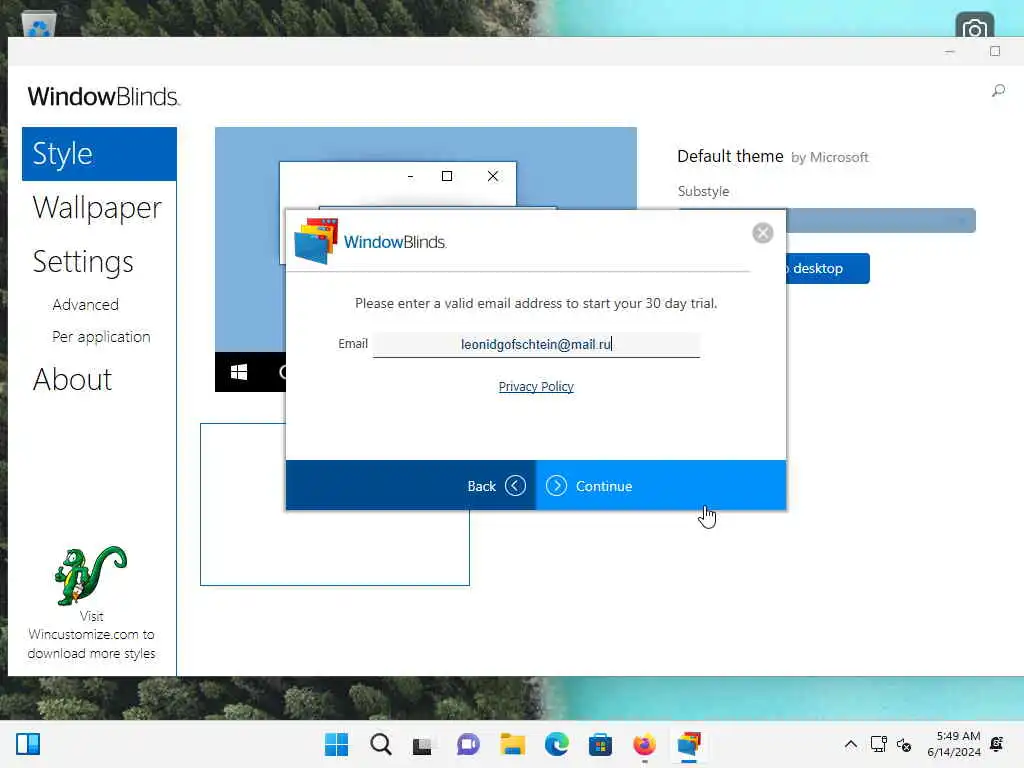
Task: Go Back in the trial dialog
Action: coord(411,486)
